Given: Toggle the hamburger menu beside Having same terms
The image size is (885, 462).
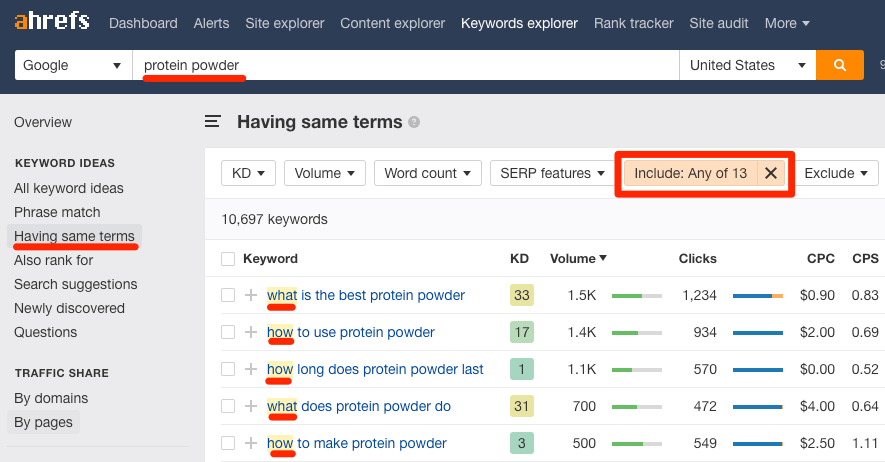Looking at the screenshot, I should (x=212, y=121).
